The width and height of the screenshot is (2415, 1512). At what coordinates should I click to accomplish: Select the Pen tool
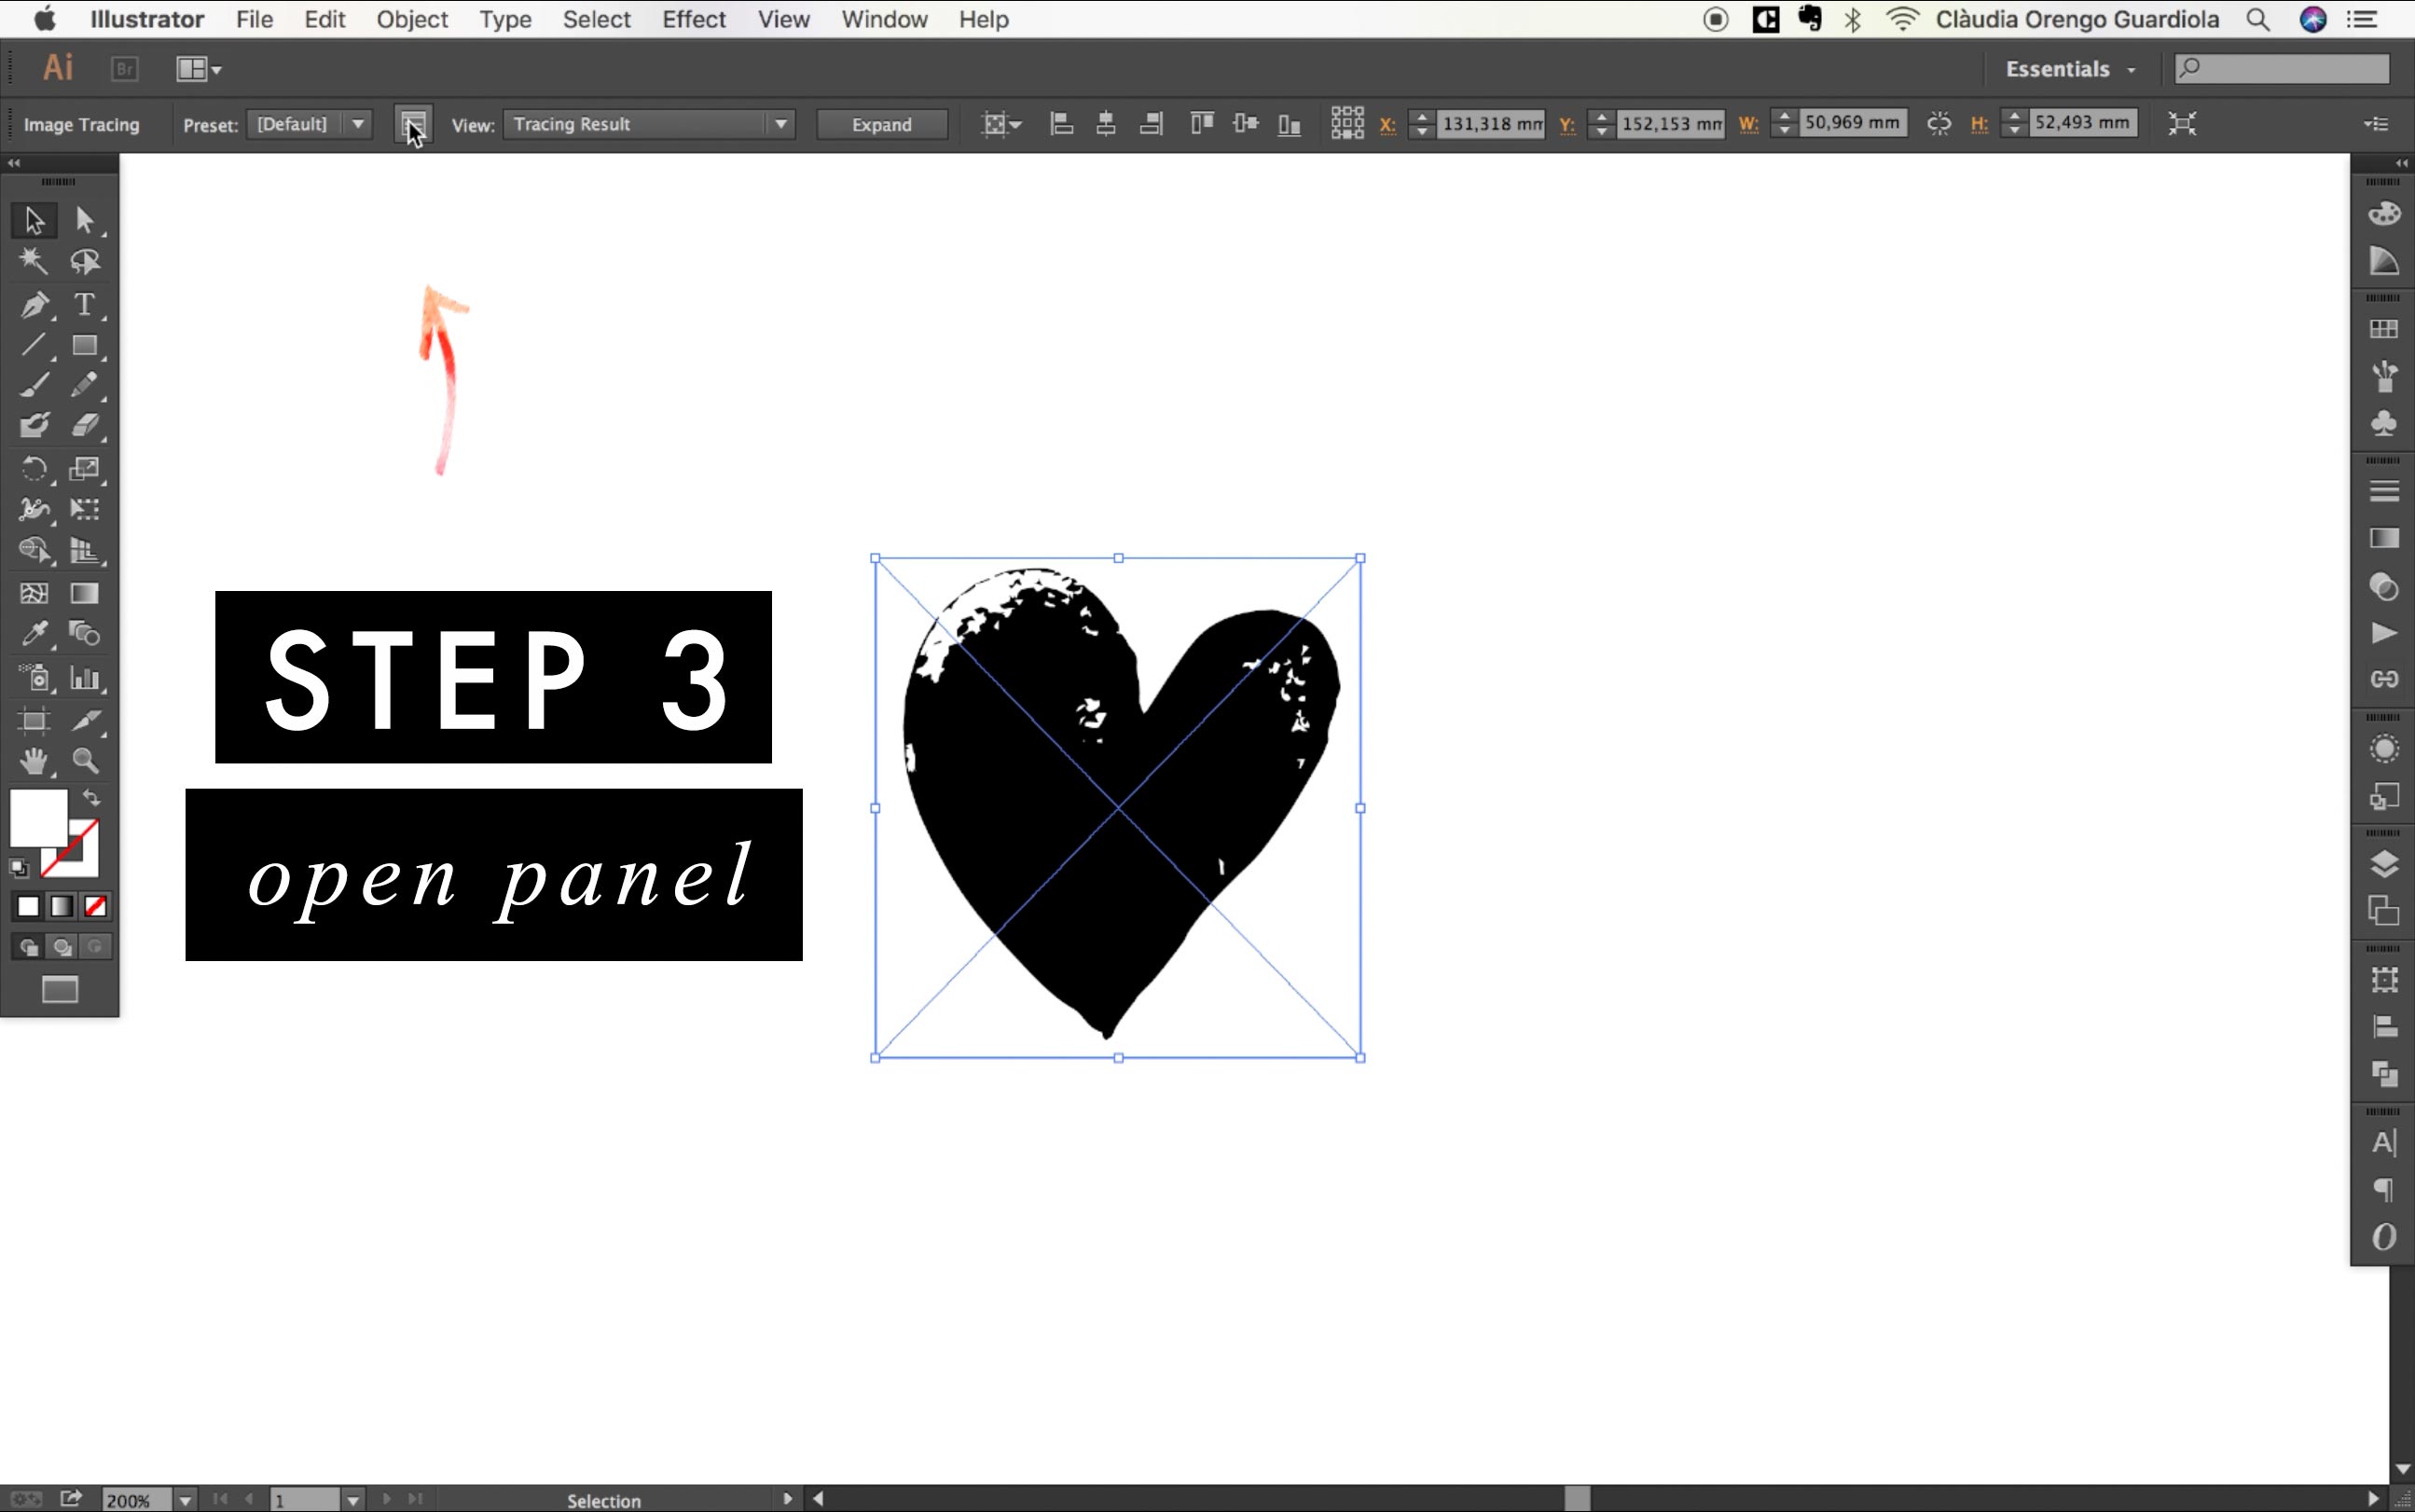coord(34,305)
